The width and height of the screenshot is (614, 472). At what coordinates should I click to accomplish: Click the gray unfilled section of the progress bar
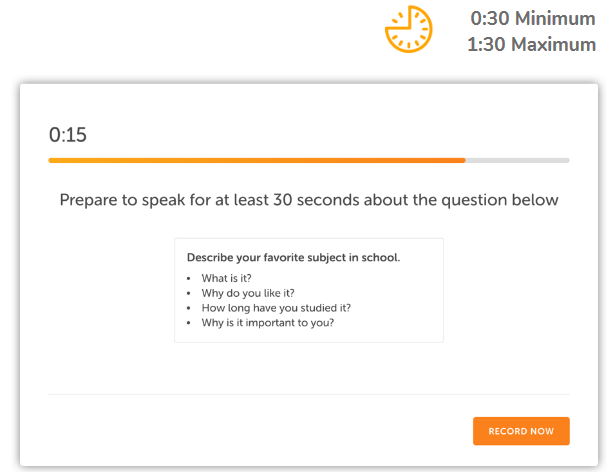[x=517, y=160]
